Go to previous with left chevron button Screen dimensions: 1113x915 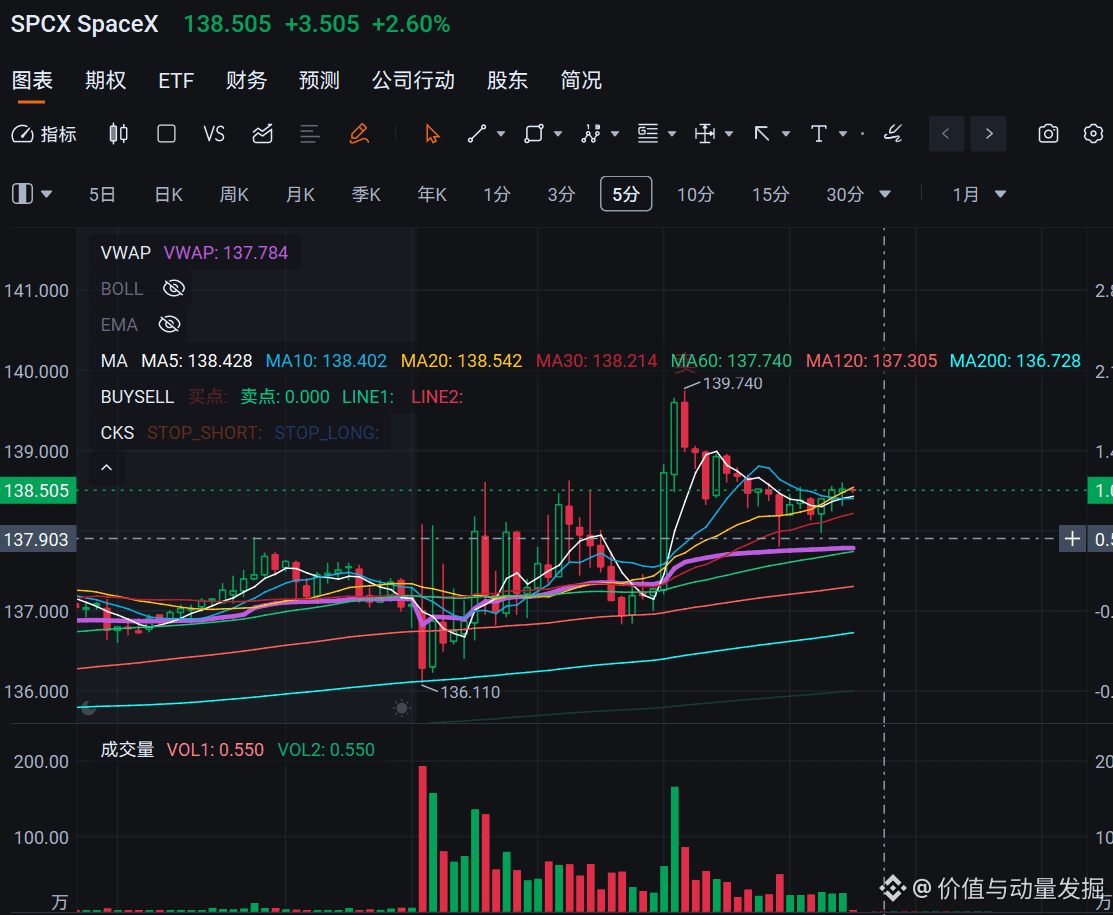[945, 133]
